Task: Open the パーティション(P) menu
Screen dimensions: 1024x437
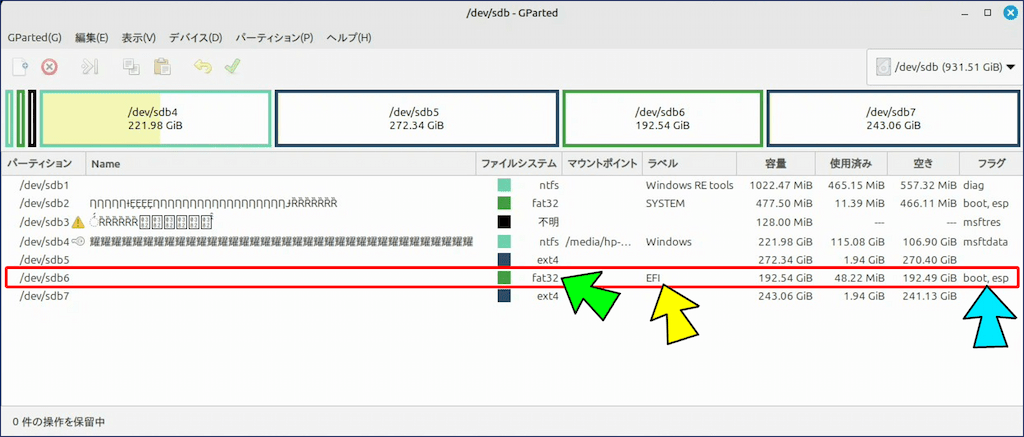Action: click(274, 38)
